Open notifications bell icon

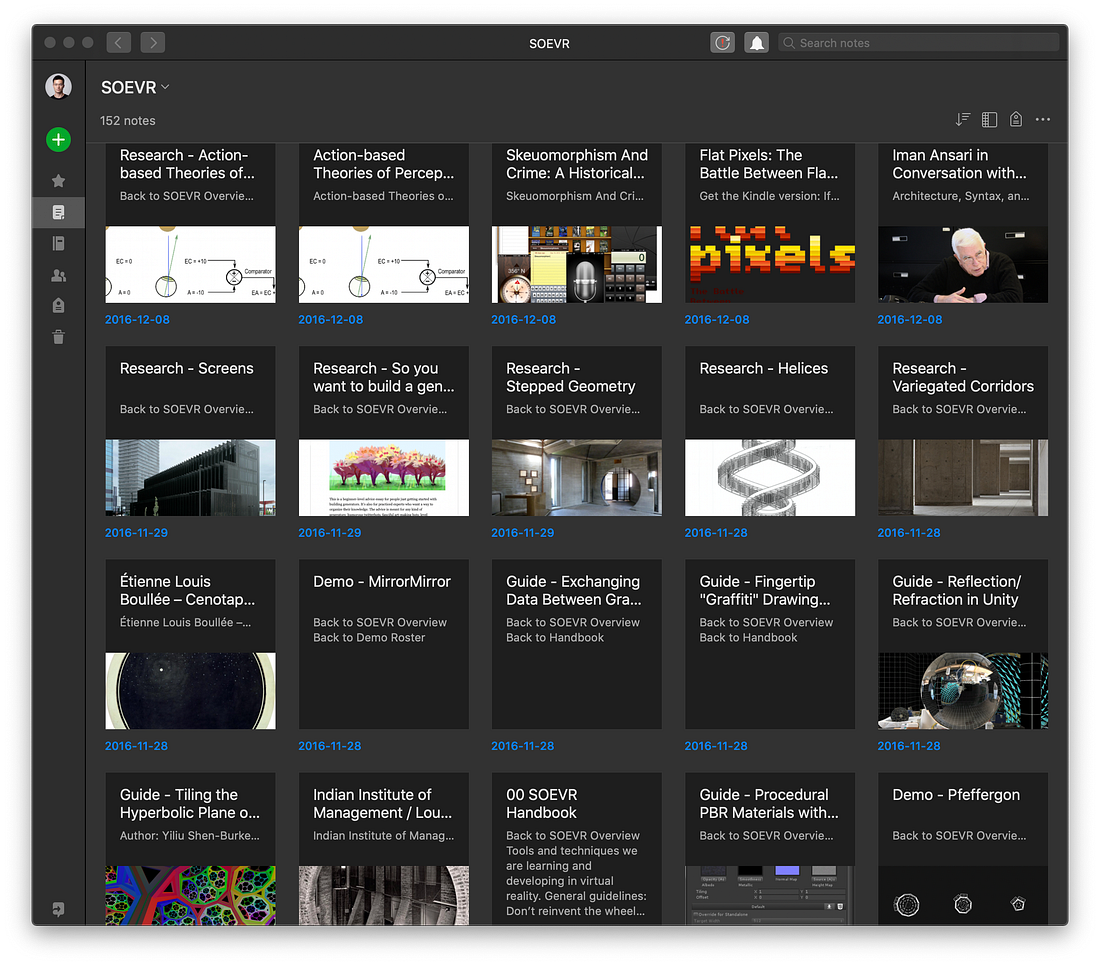(x=756, y=43)
